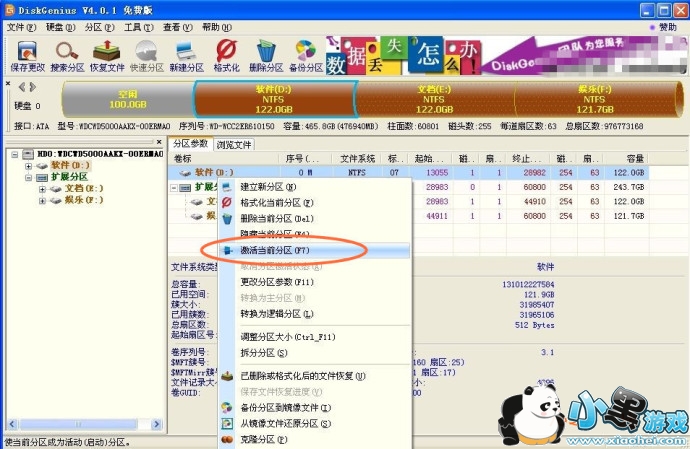Collapse the HD0 disk tree node
Image resolution: width=690 pixels, height=449 pixels.
pyautogui.click(x=15, y=154)
